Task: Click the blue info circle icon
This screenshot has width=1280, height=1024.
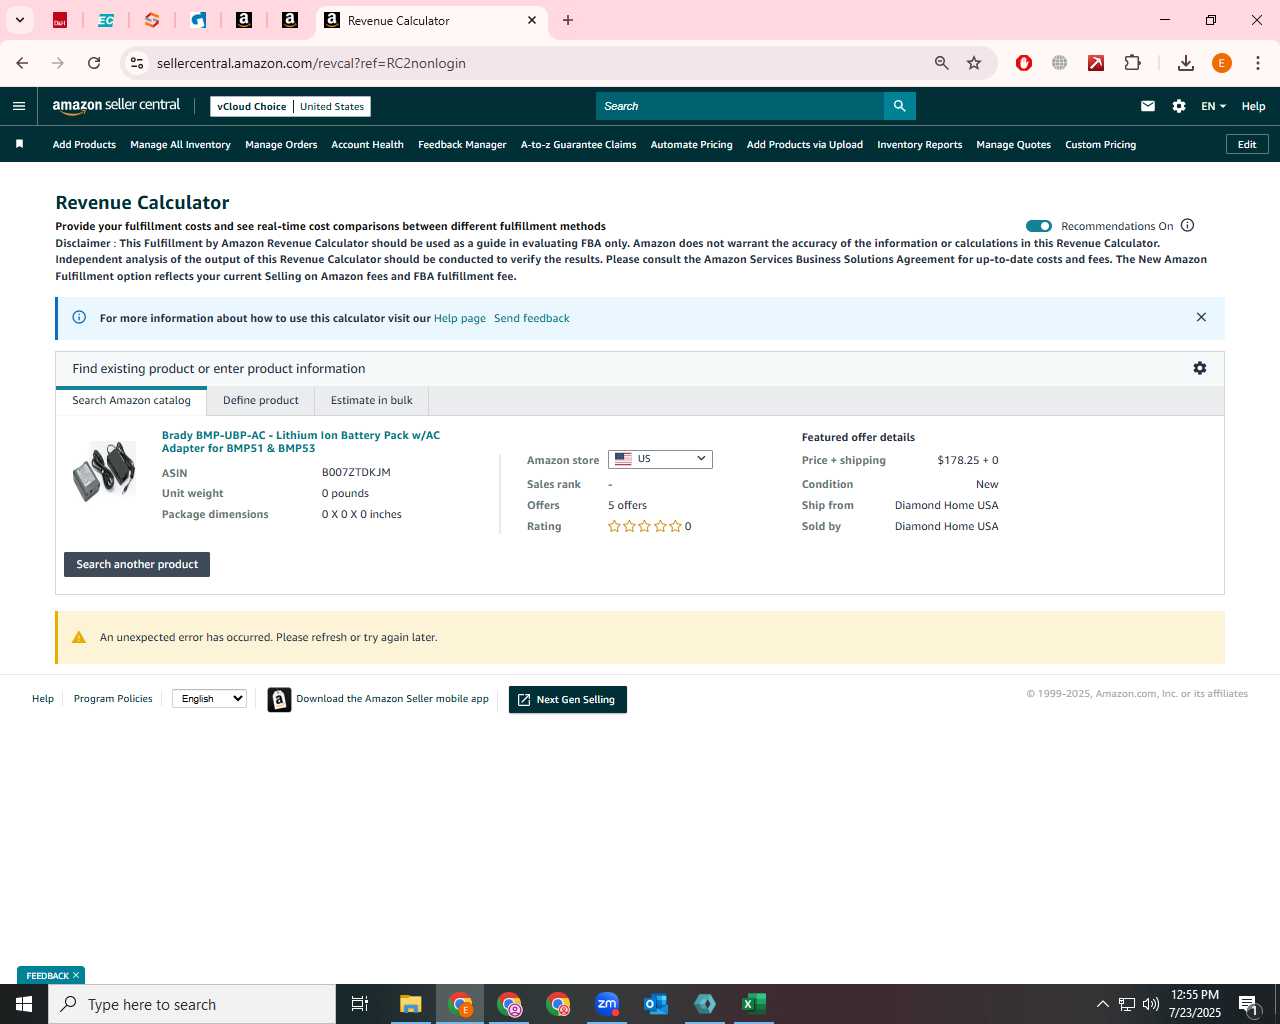Action: (x=79, y=317)
